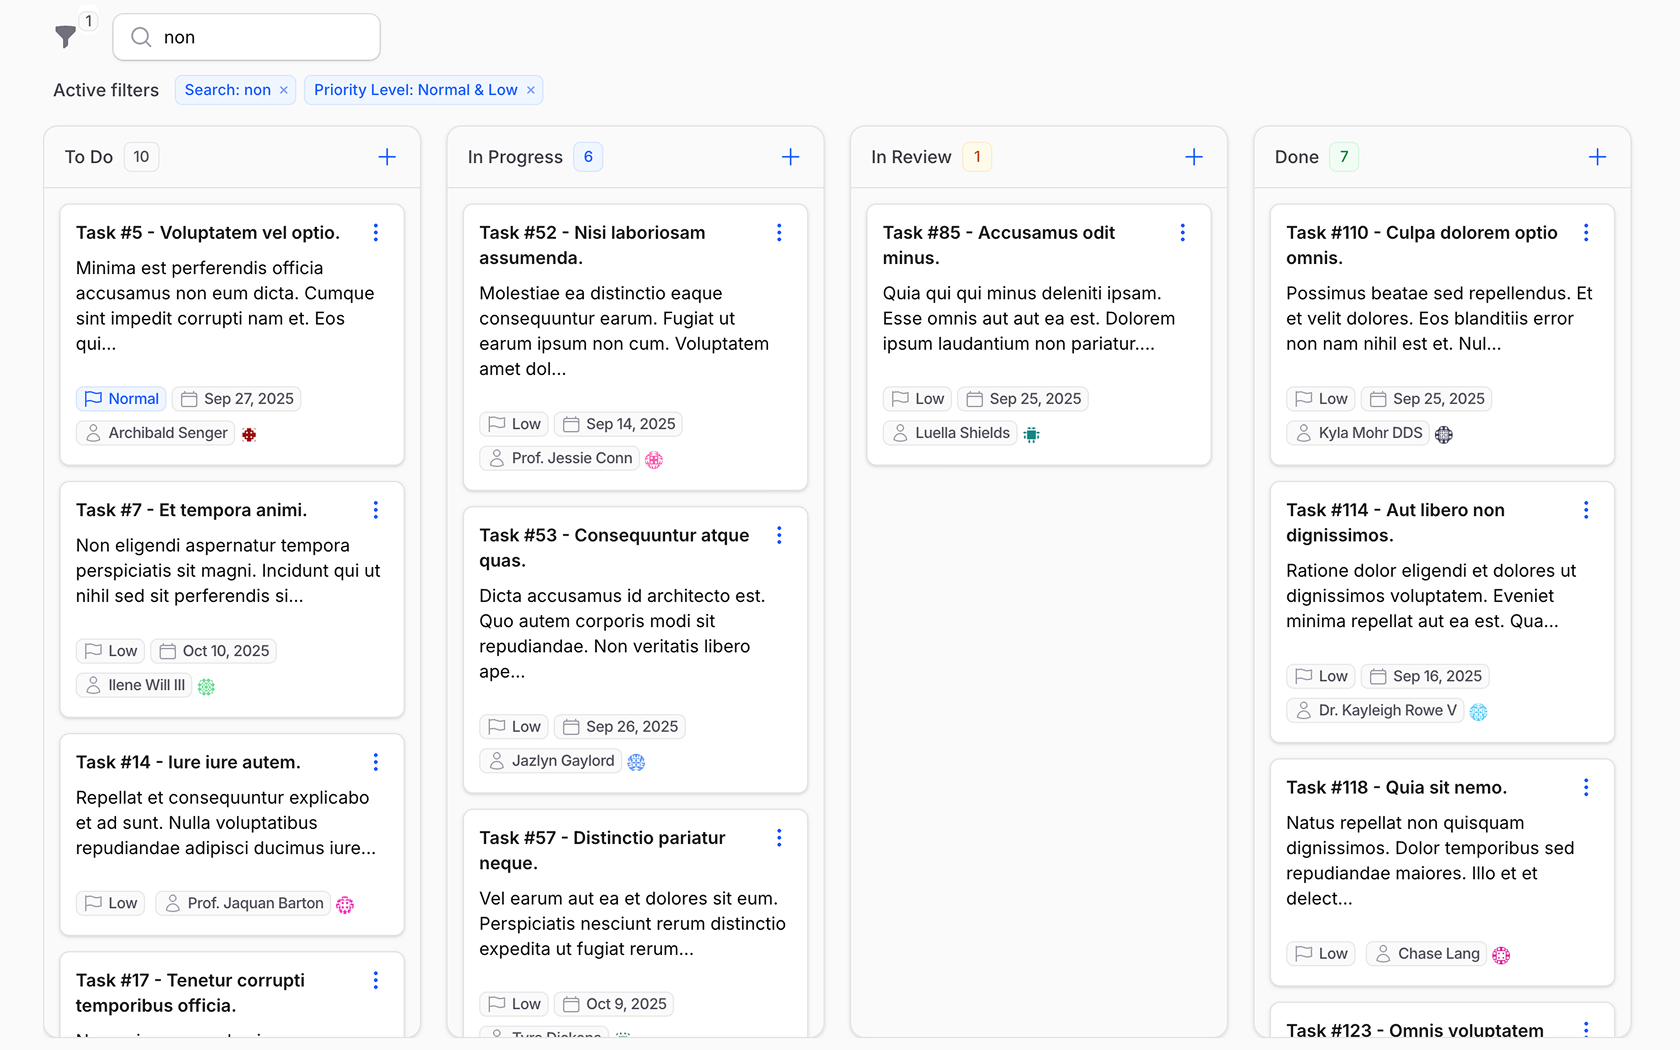Click assignee Kyla Mohr DDS chip

click(x=1358, y=433)
